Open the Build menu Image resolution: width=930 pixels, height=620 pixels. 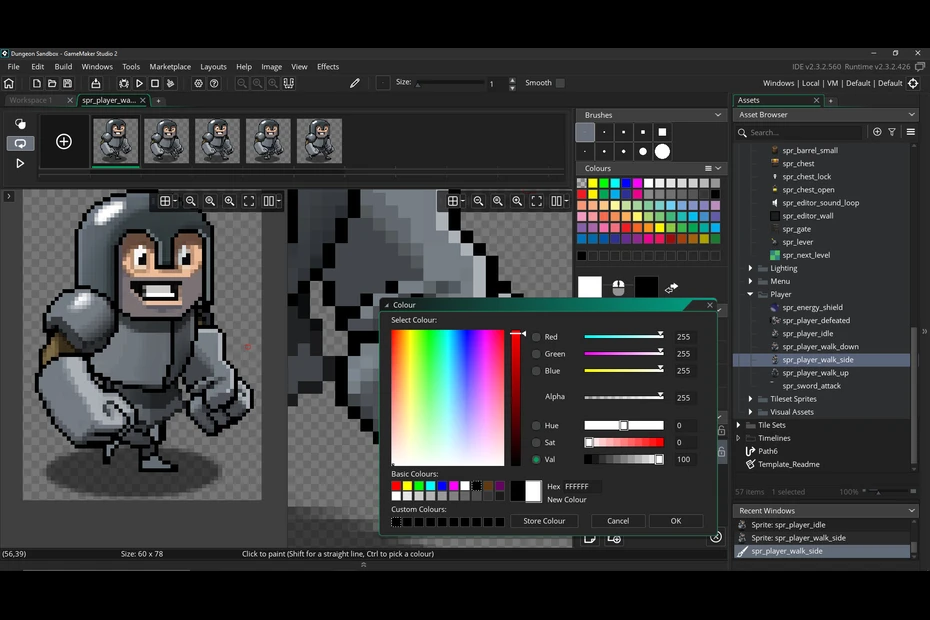coord(63,67)
